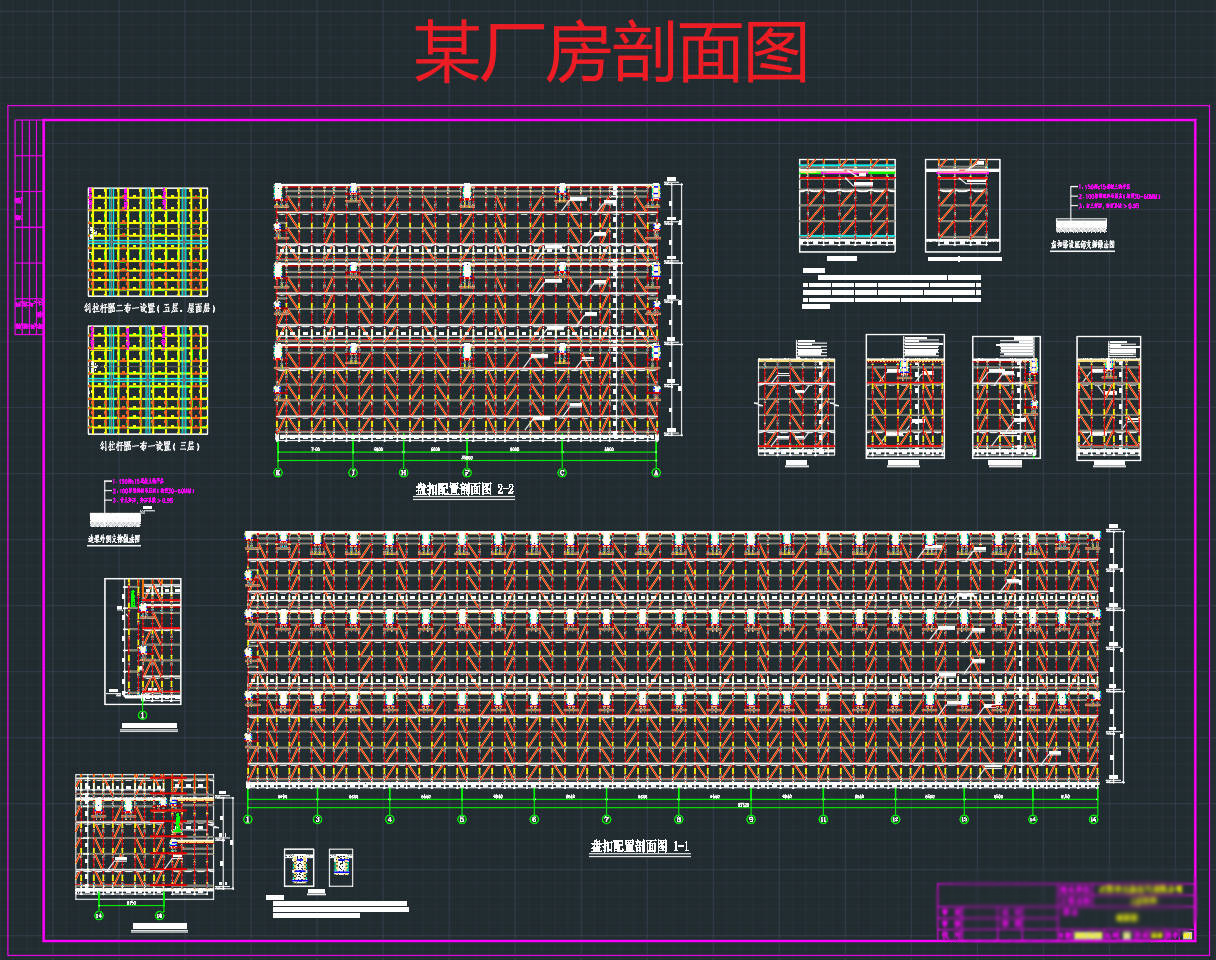The image size is (1216, 960).
Task: Select the third framed detail in the four-detail row
Action: 1006,397
